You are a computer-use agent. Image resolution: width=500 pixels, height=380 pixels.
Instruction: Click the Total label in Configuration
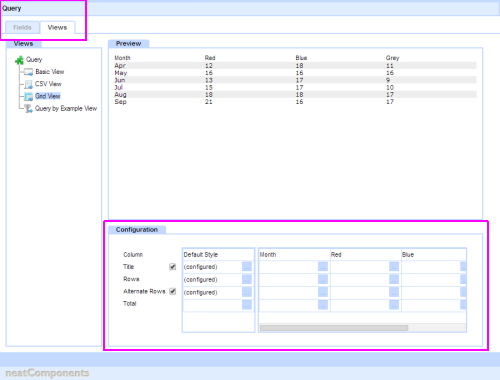(x=129, y=304)
